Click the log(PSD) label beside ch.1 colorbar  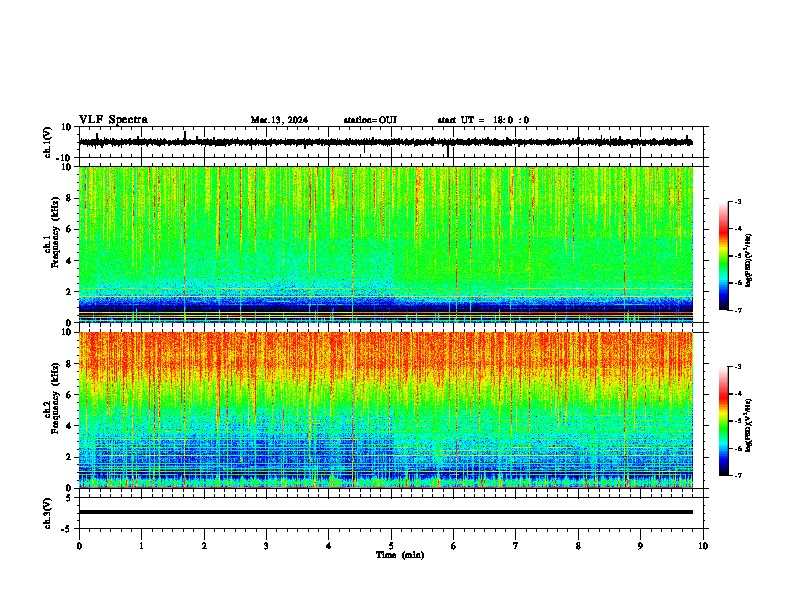pyautogui.click(x=748, y=260)
